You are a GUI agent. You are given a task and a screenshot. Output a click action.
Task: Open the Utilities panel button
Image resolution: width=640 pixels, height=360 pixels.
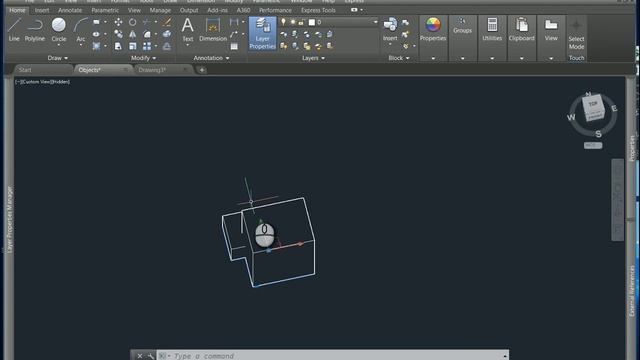pos(492,30)
